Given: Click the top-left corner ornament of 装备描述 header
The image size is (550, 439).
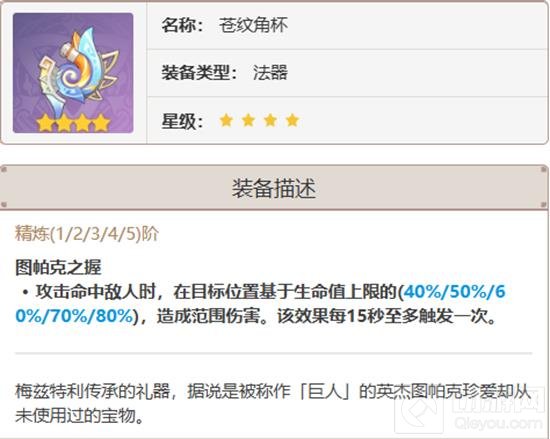Looking at the screenshot, I should [4, 170].
